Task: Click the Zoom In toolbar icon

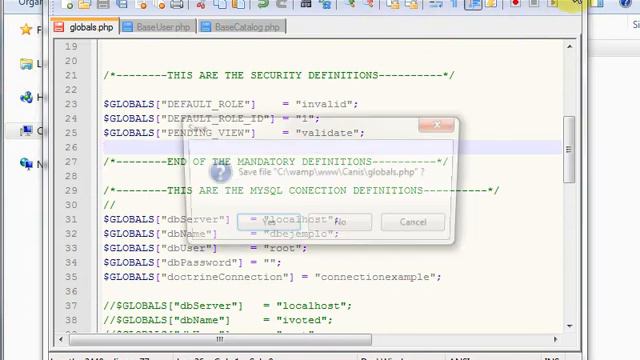Action: [x=350, y=4]
